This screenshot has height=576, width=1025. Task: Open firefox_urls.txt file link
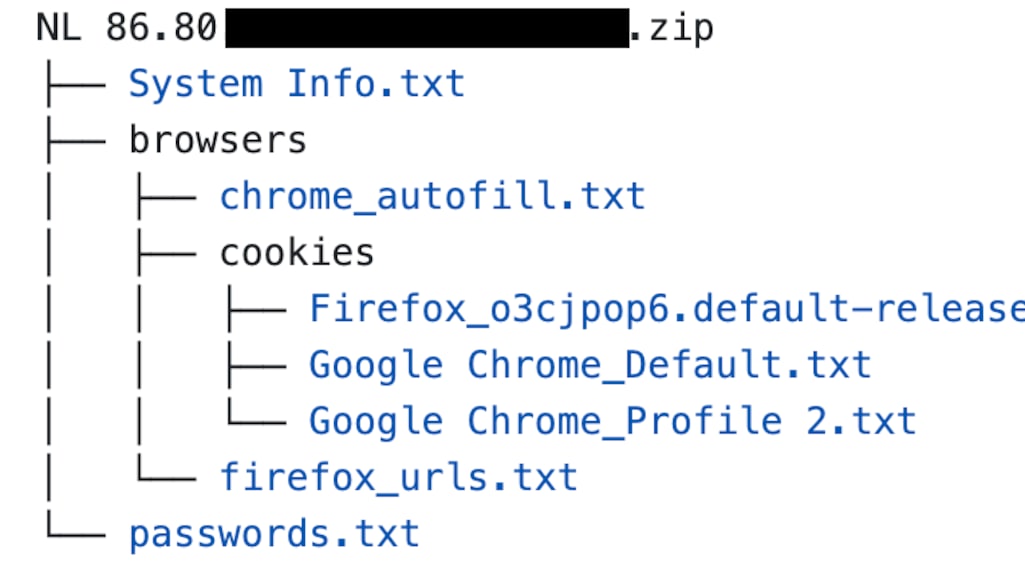[398, 477]
